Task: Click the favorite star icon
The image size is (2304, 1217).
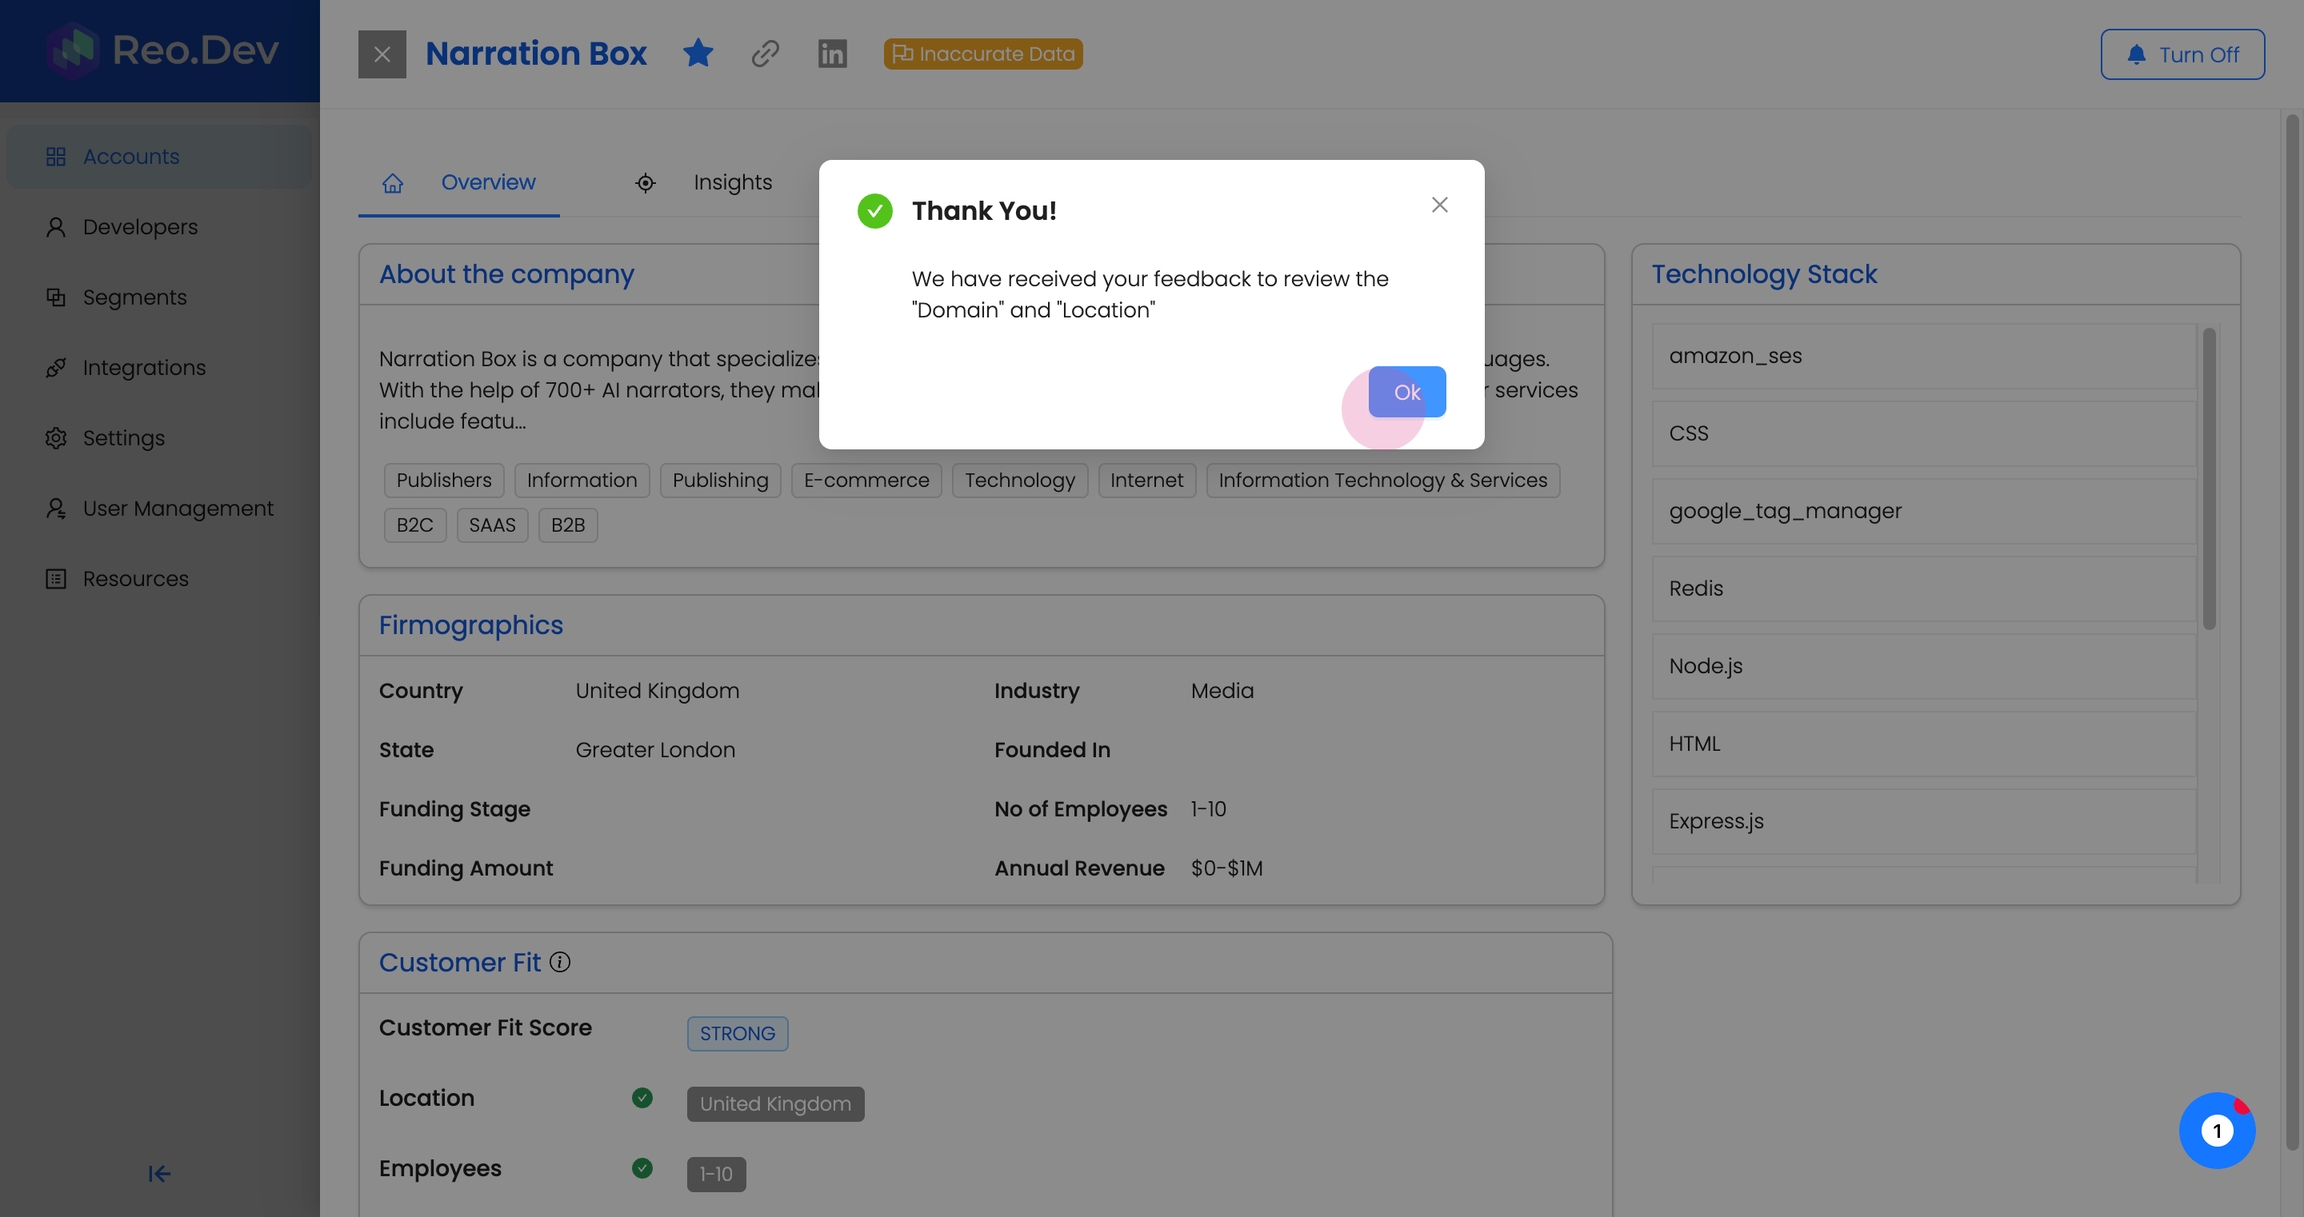Action: [698, 53]
